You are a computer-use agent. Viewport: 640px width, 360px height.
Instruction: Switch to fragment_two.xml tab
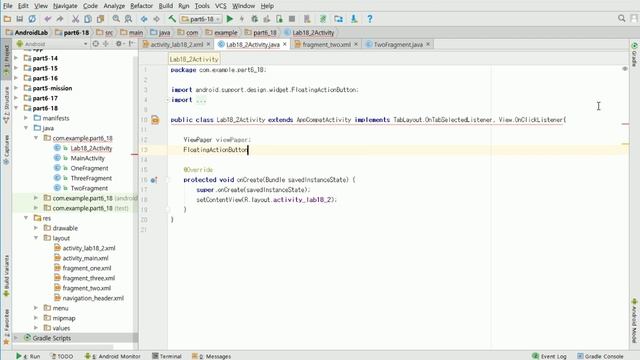[x=326, y=44]
